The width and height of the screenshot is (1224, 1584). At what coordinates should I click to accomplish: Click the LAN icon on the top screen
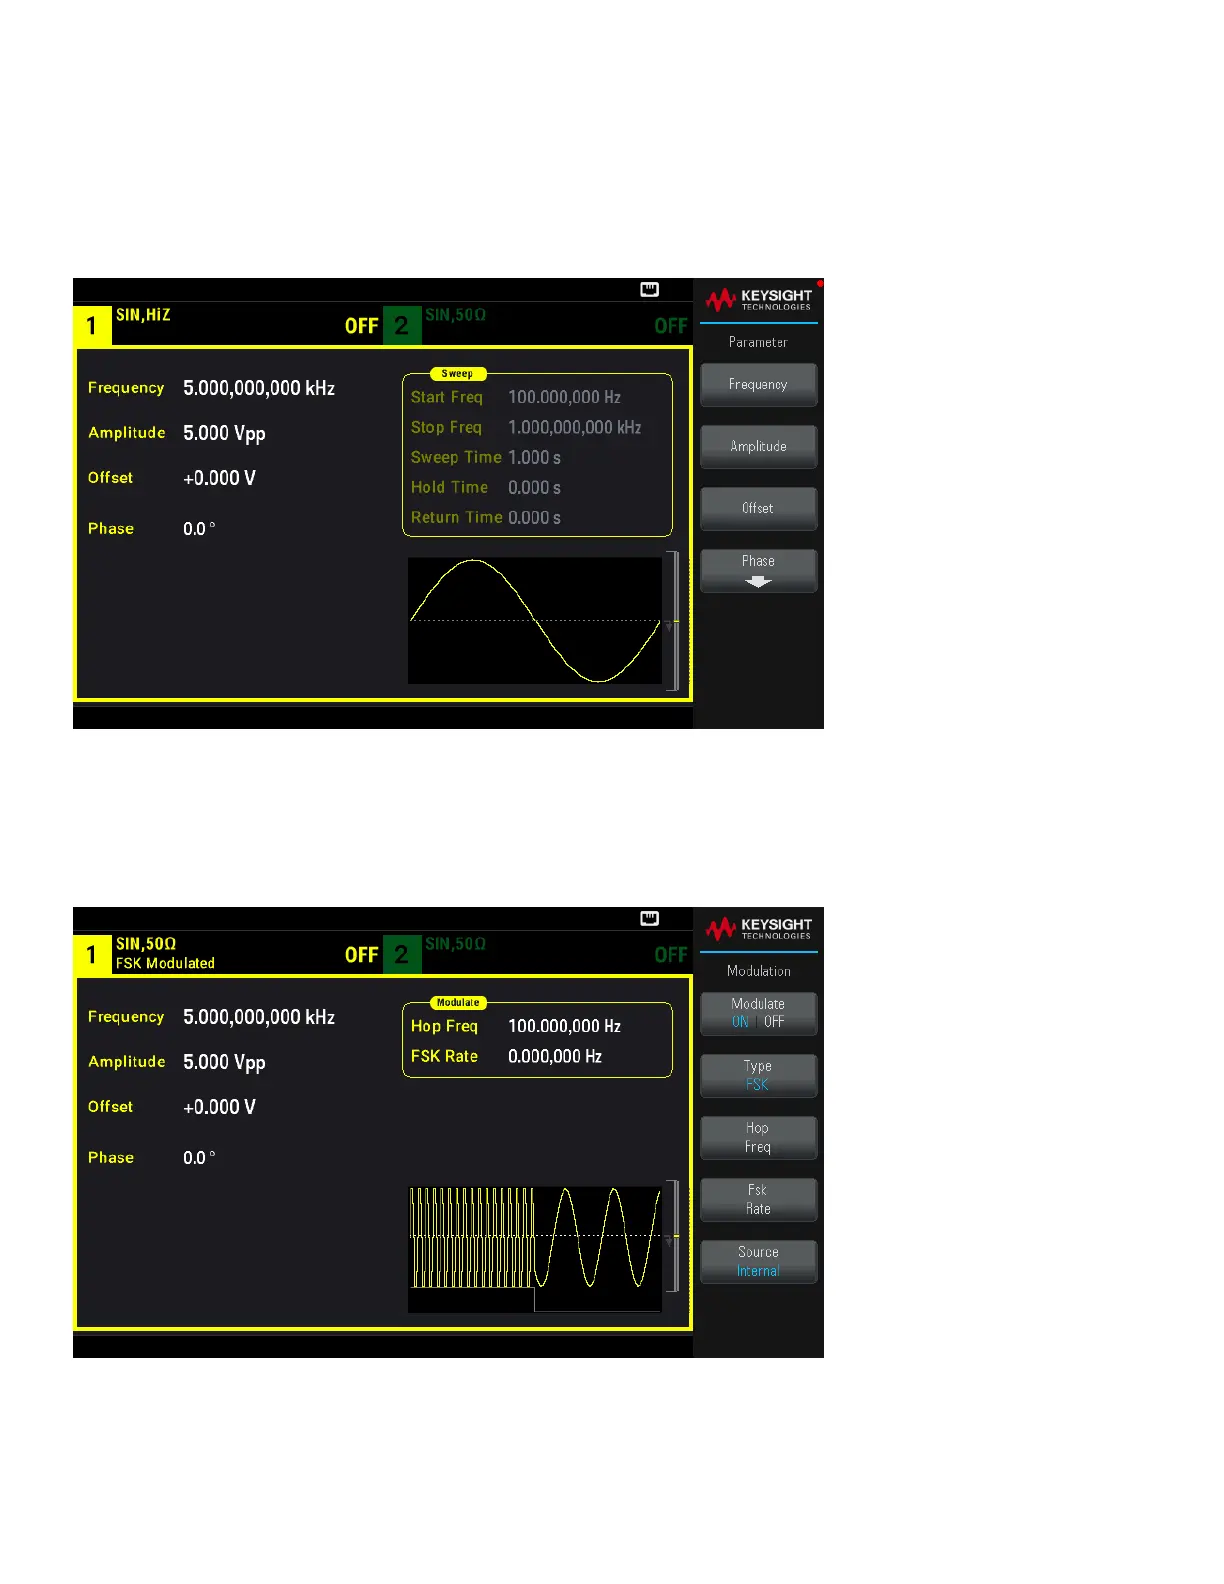pyautogui.click(x=649, y=289)
